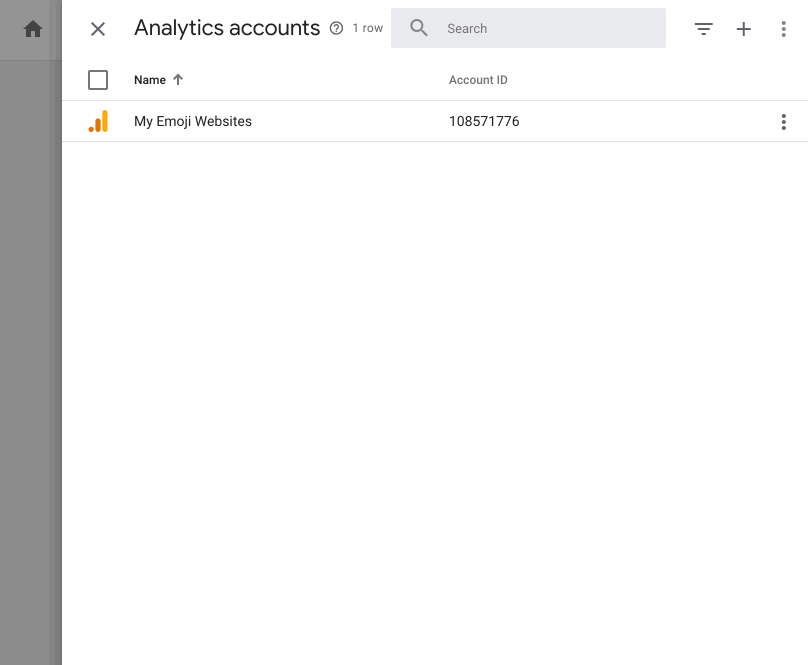The image size is (808, 665).
Task: Open the header's three-dot more menu
Action: point(783,29)
